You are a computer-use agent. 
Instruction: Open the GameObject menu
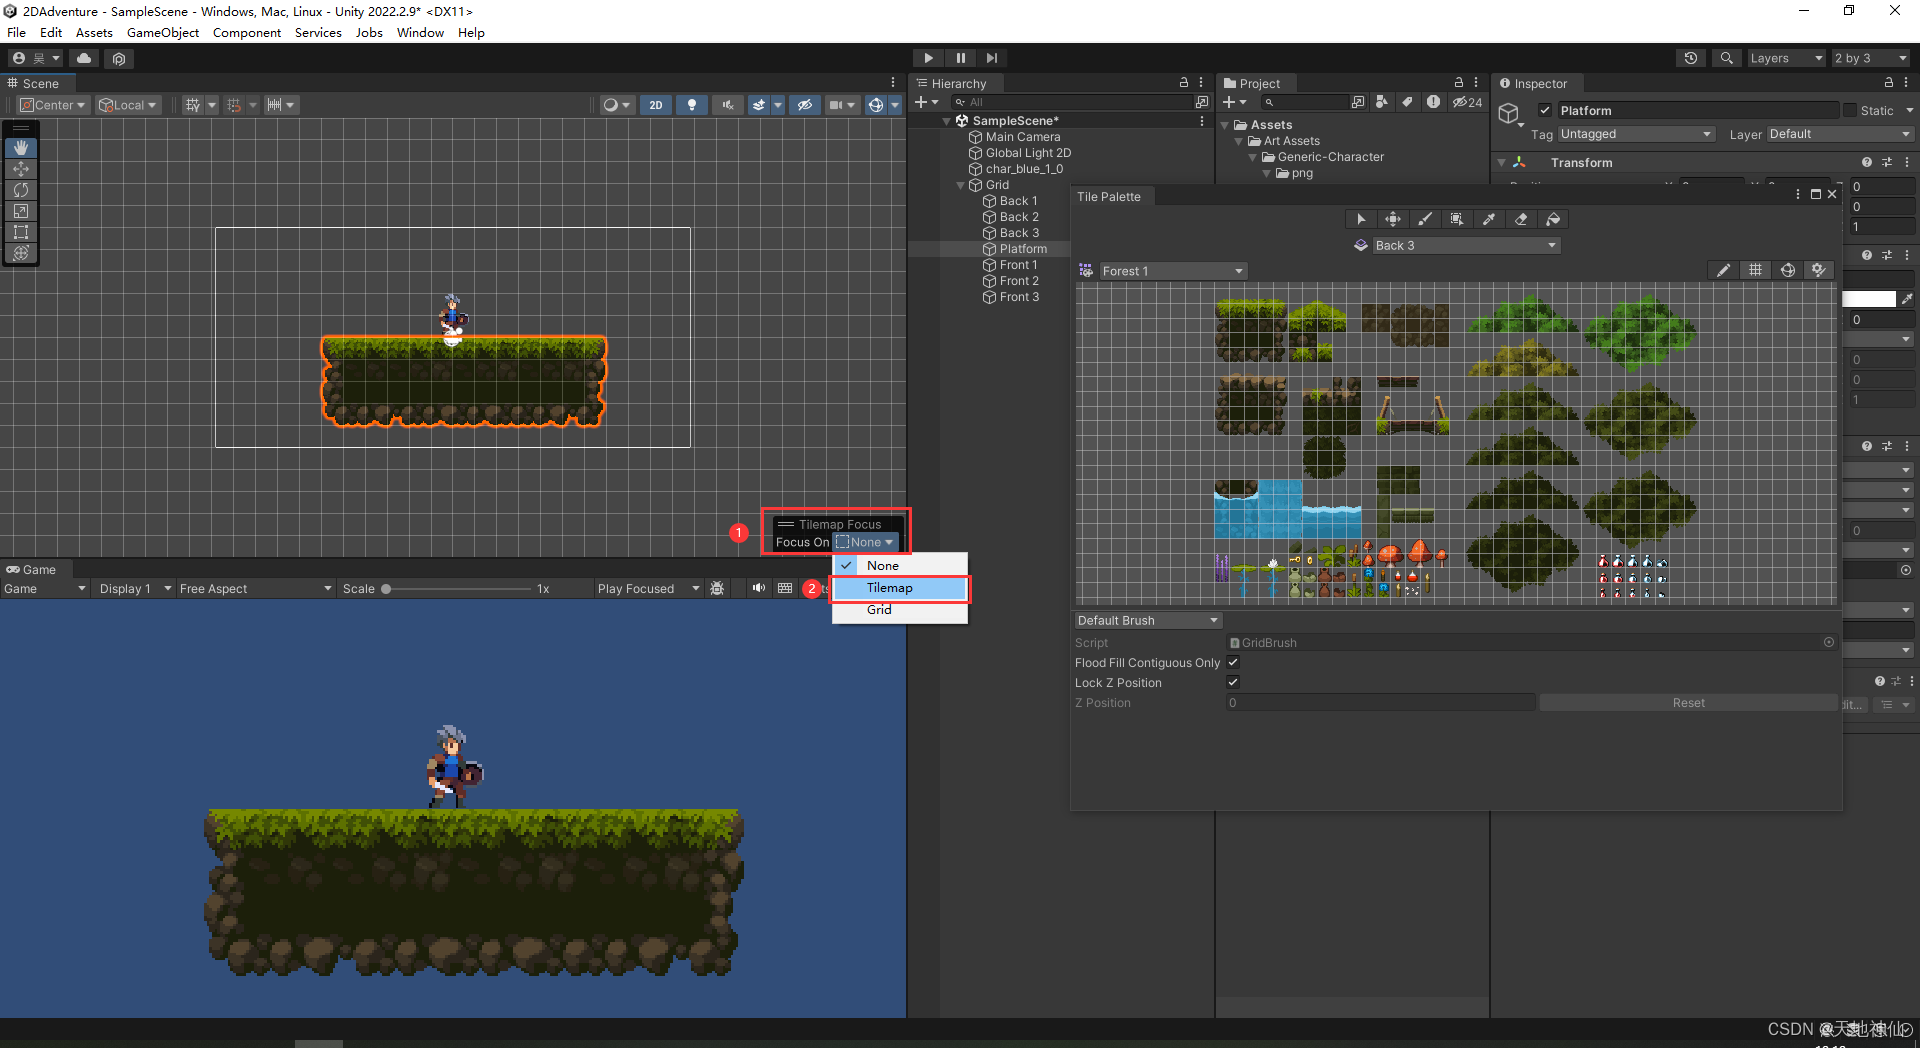point(163,32)
